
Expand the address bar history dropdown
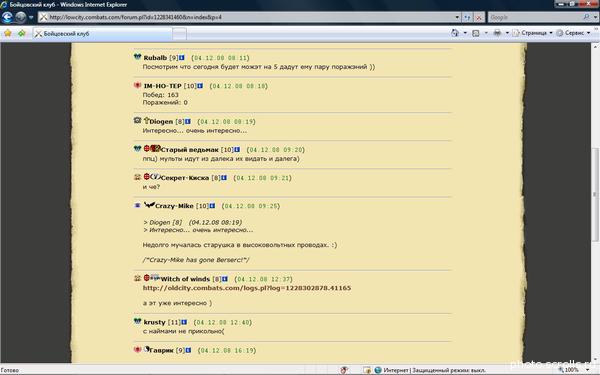pos(457,17)
